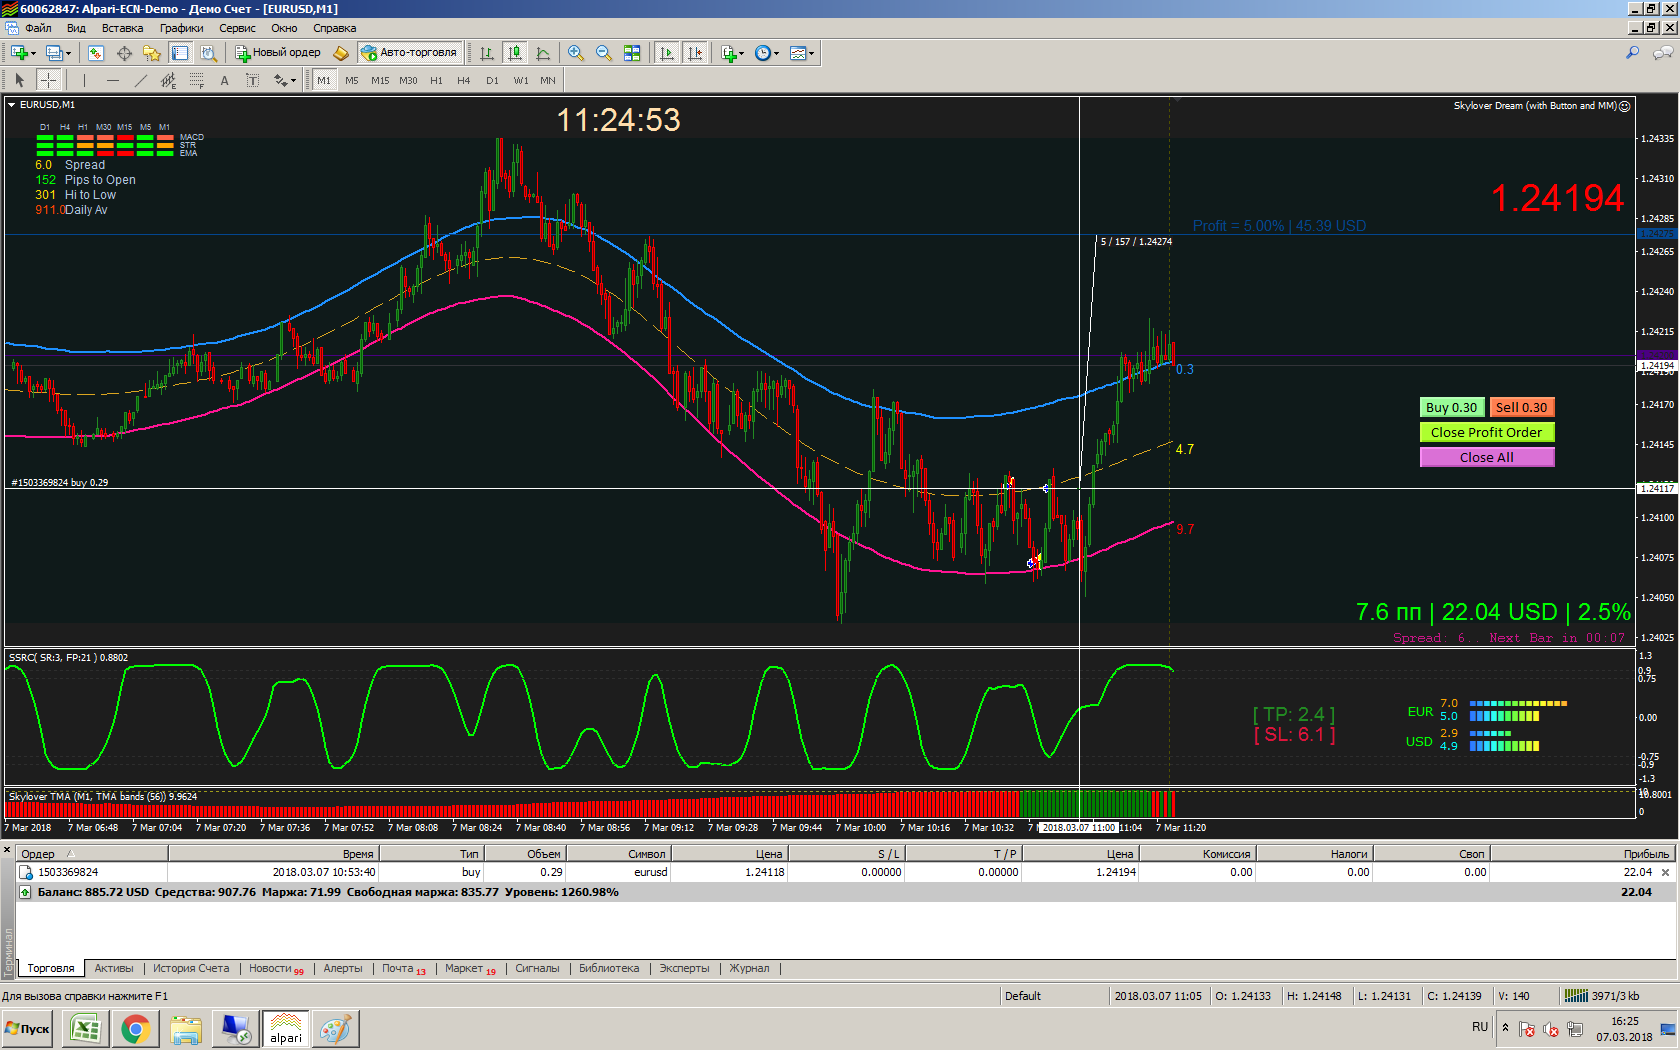Switch to История Счета tab
The height and width of the screenshot is (1050, 1680).
(191, 968)
